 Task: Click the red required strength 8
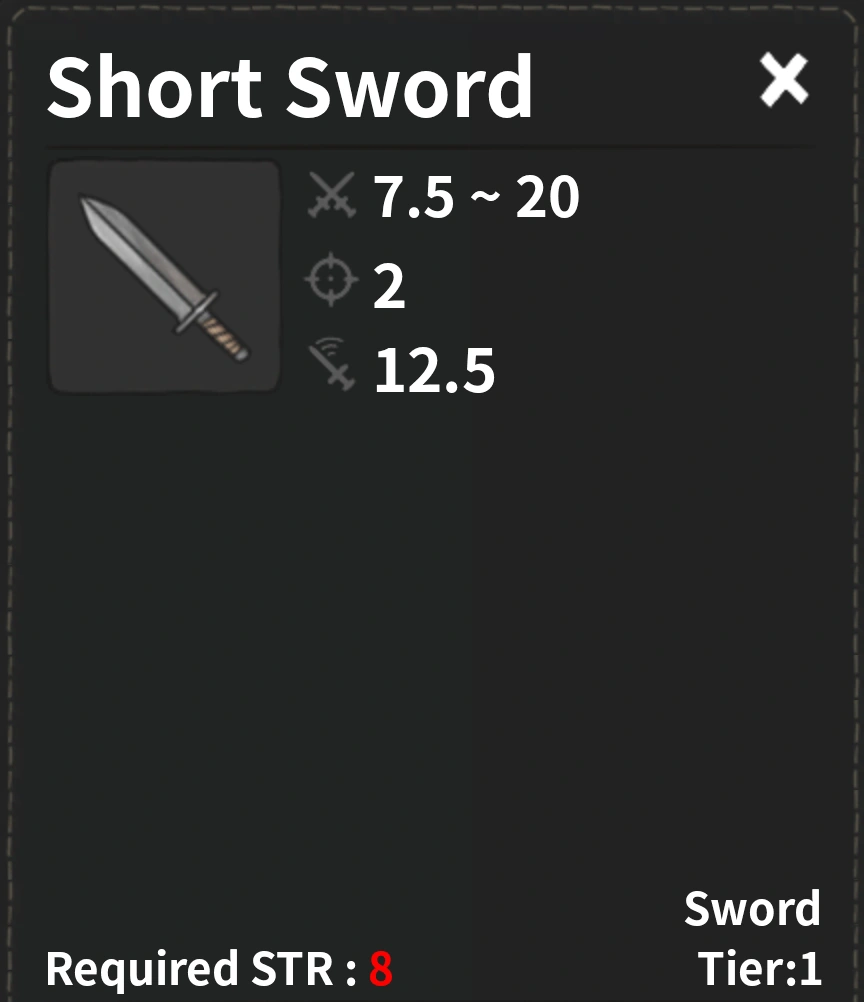coord(380,969)
